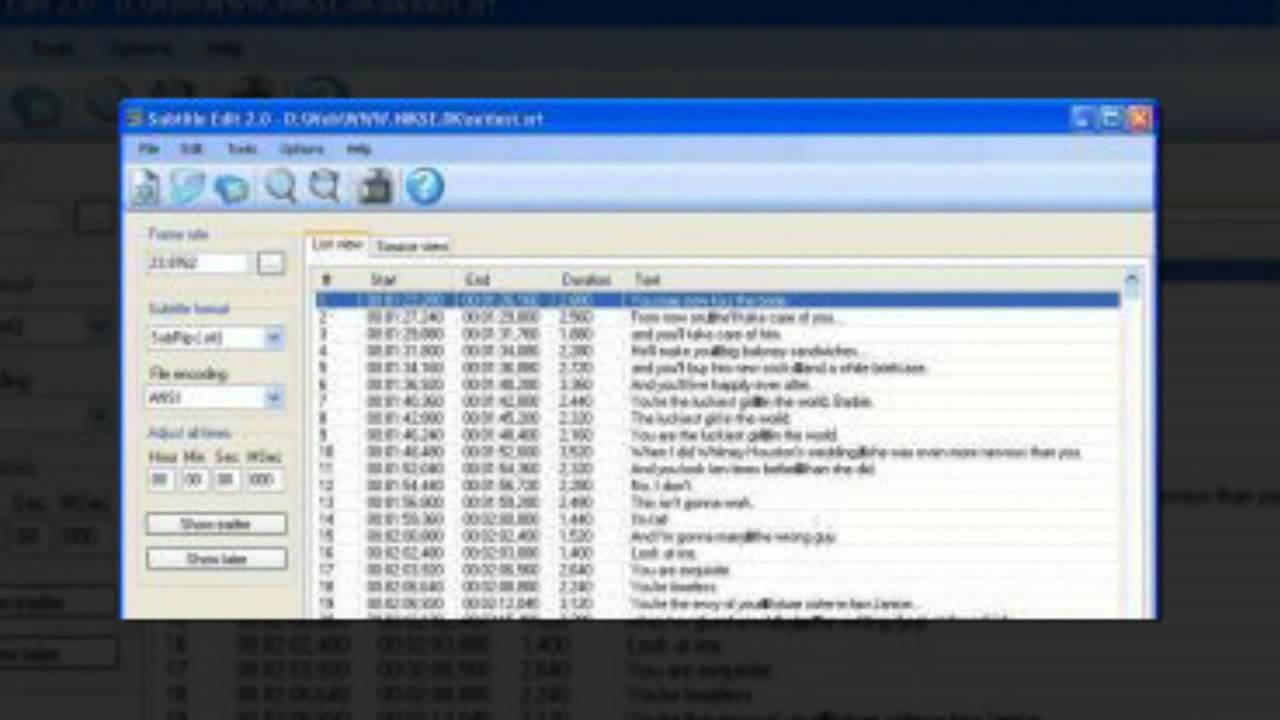Select row 16 'Look at me'
1280x720 pixels.
click(717, 553)
